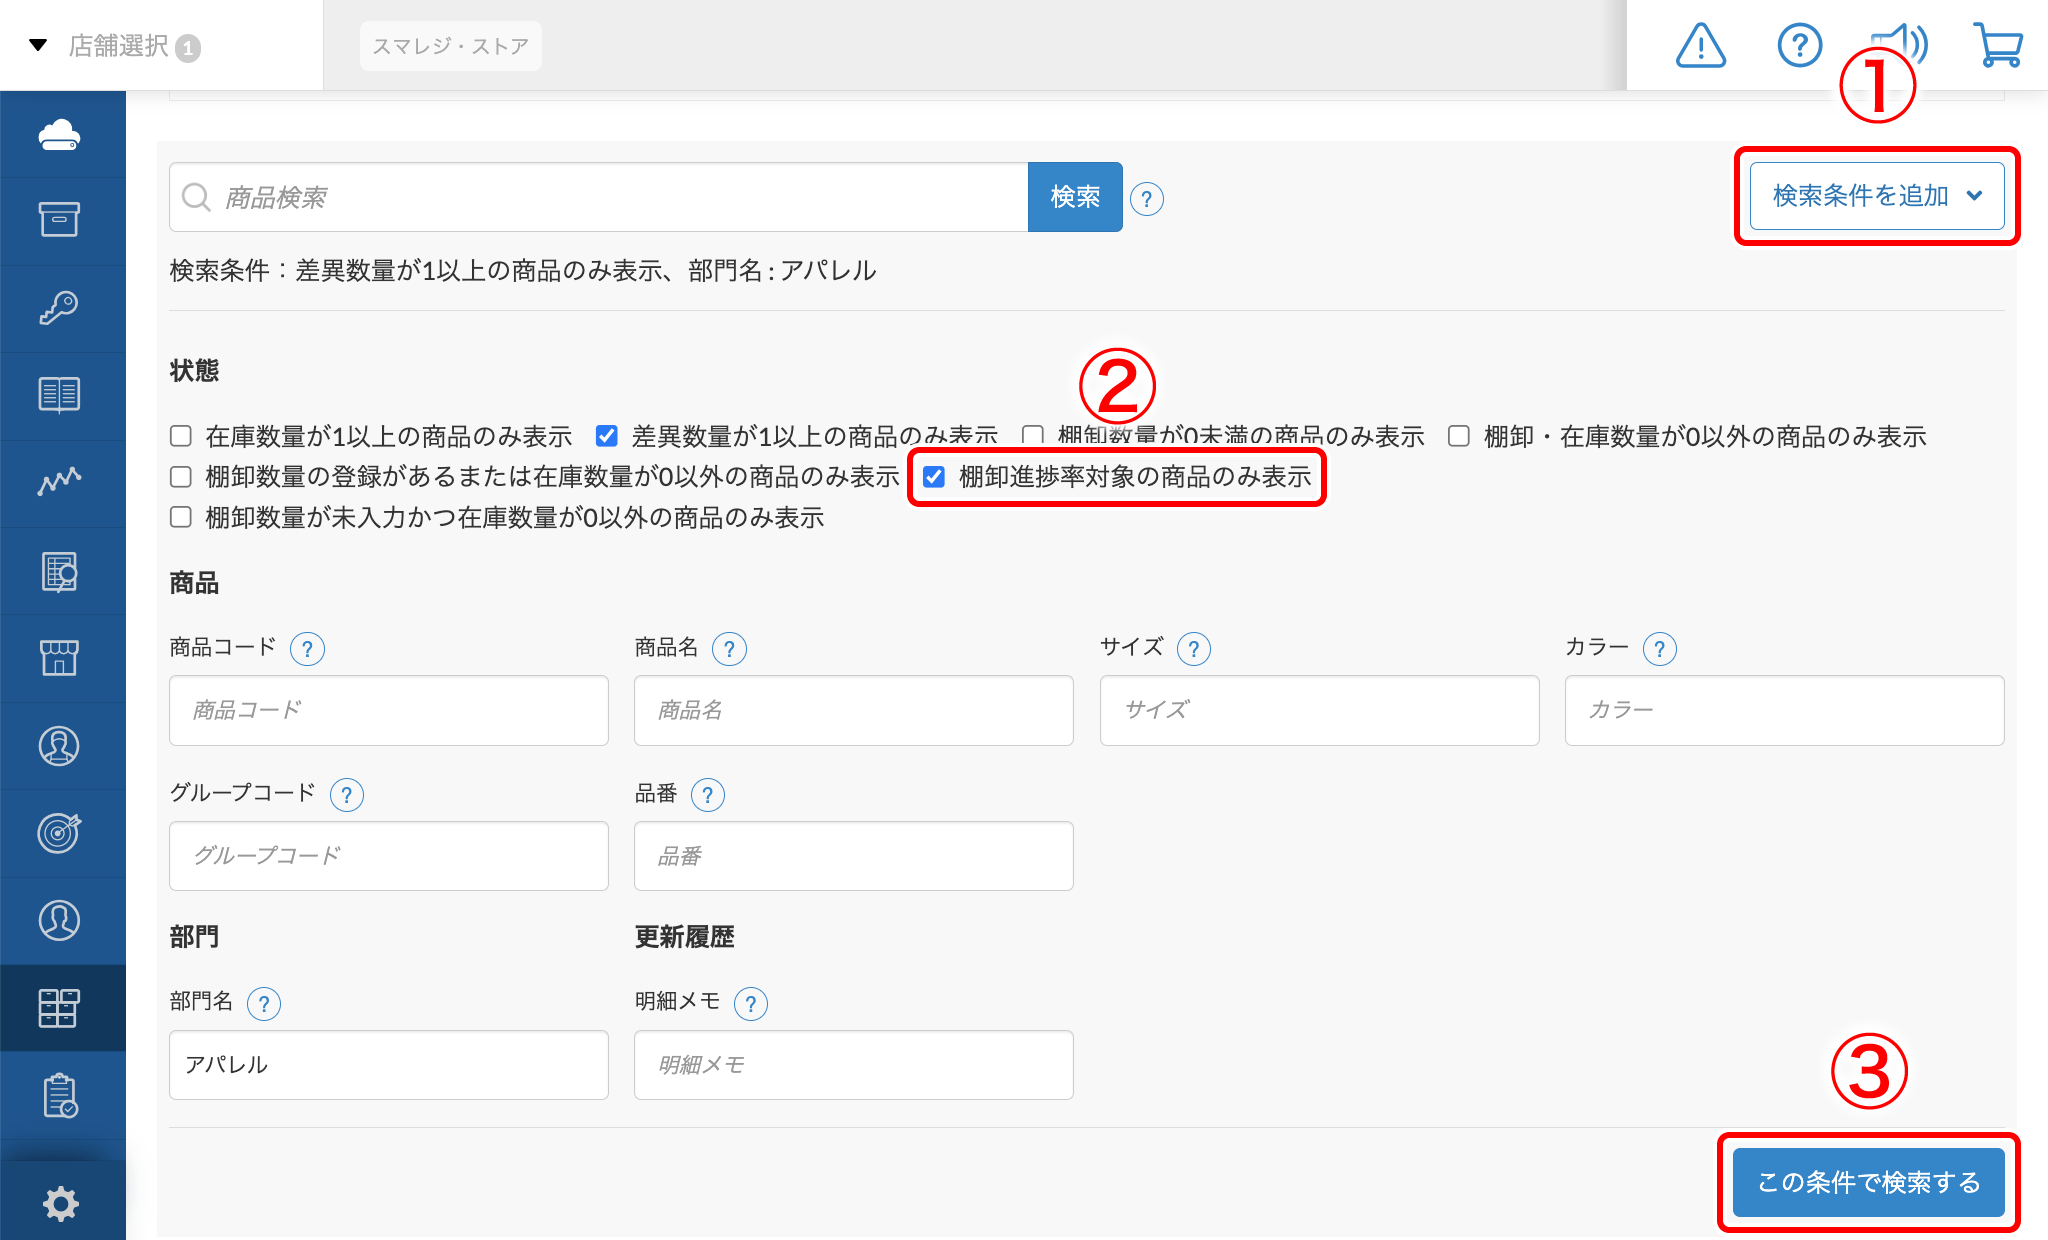Check 棚卸数量が未入力かつ在庫数量が0以外 option

[181, 517]
